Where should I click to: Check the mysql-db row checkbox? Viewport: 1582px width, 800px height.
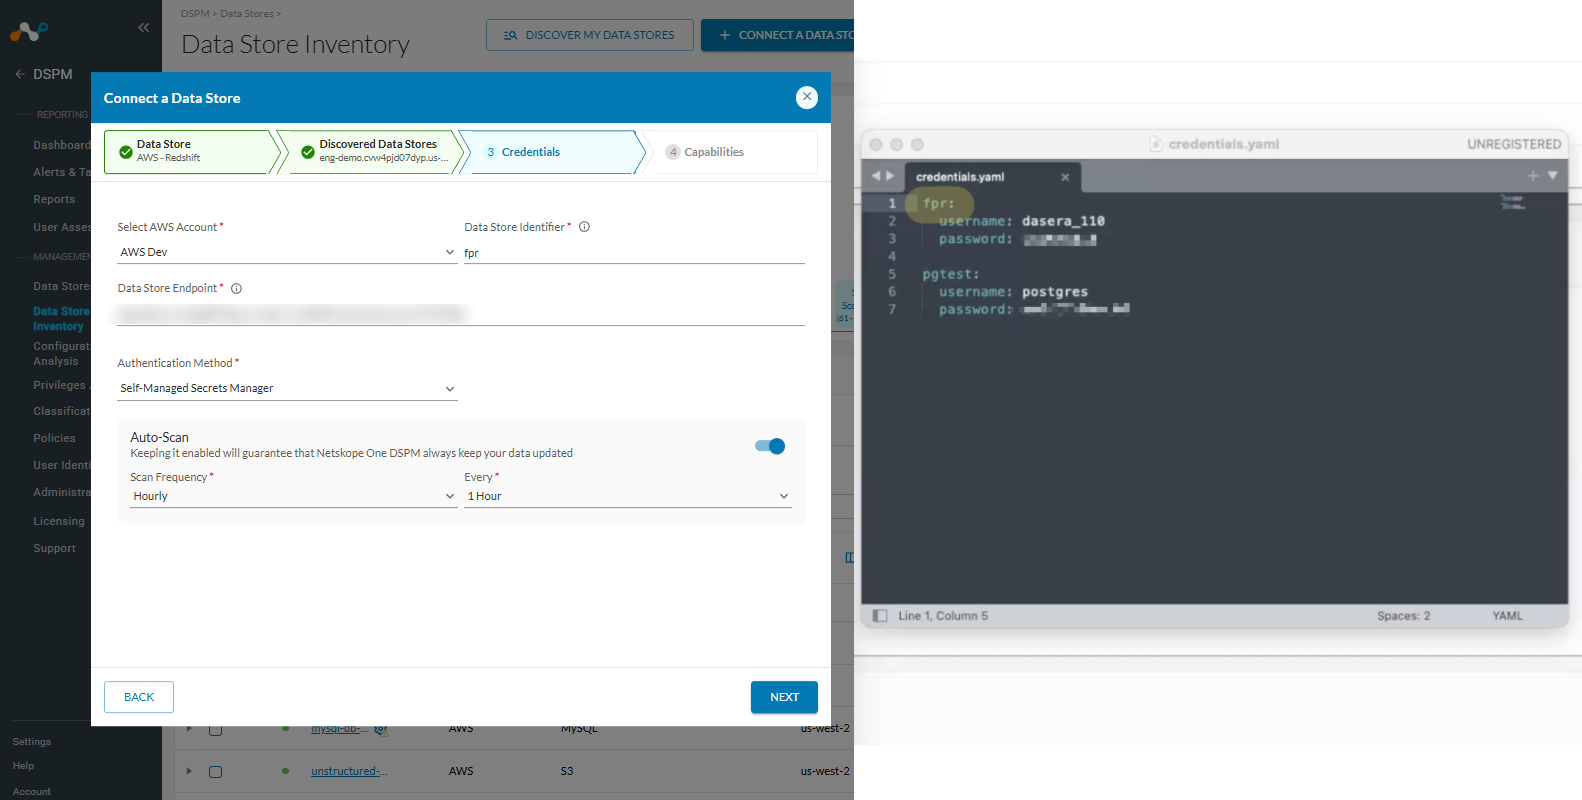tap(215, 729)
